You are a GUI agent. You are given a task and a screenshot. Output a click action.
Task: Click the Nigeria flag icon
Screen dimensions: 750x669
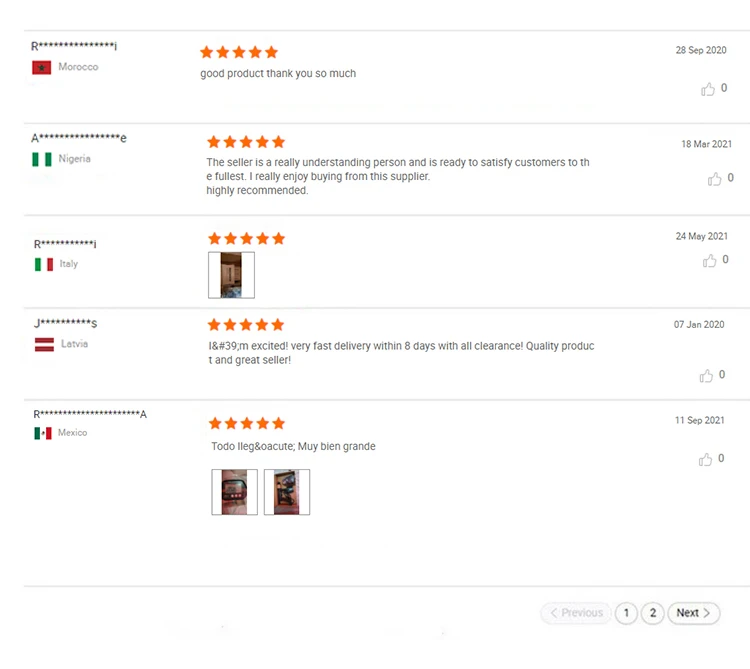tap(42, 159)
